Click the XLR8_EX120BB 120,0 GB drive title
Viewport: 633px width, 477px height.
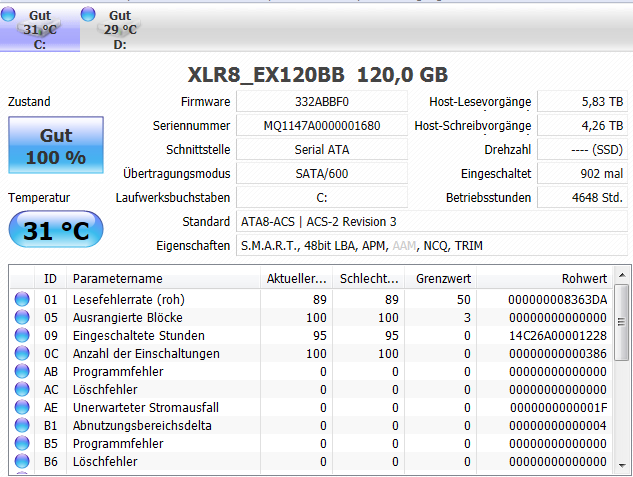pyautogui.click(x=318, y=75)
